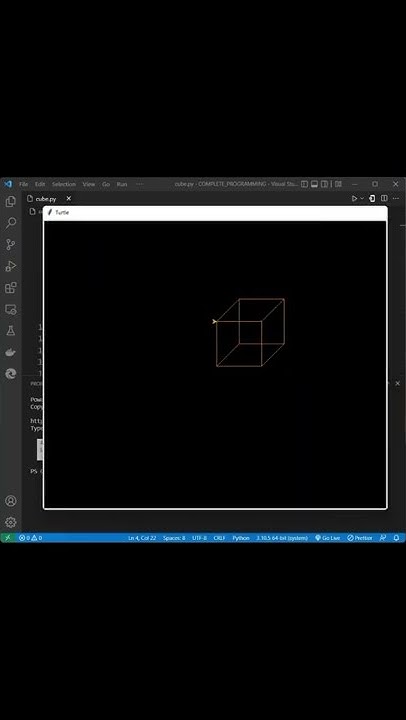Open Customize Layout options
This screenshot has height=720, width=406.
point(338,184)
